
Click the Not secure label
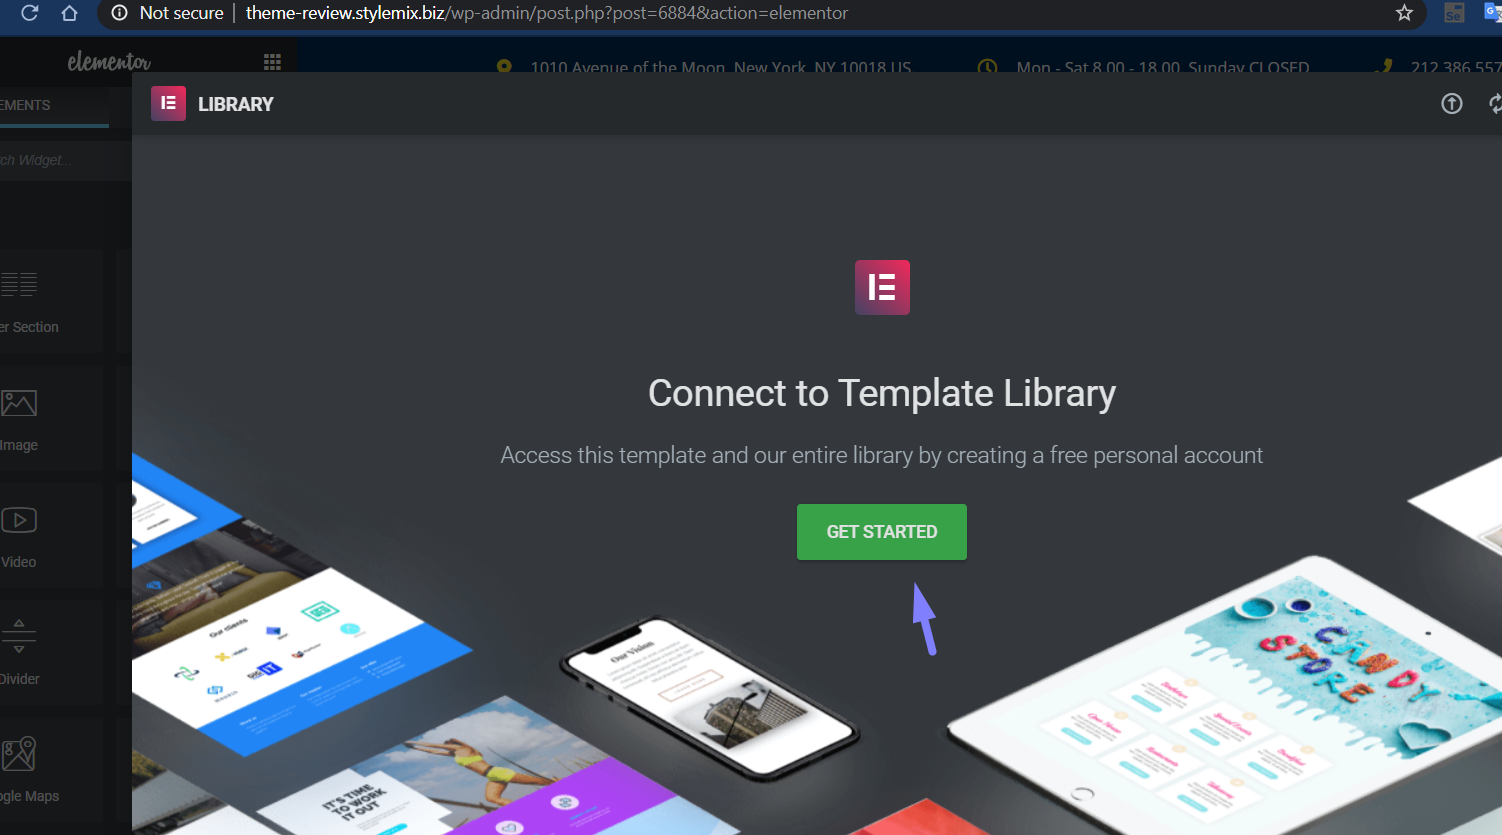pos(182,13)
